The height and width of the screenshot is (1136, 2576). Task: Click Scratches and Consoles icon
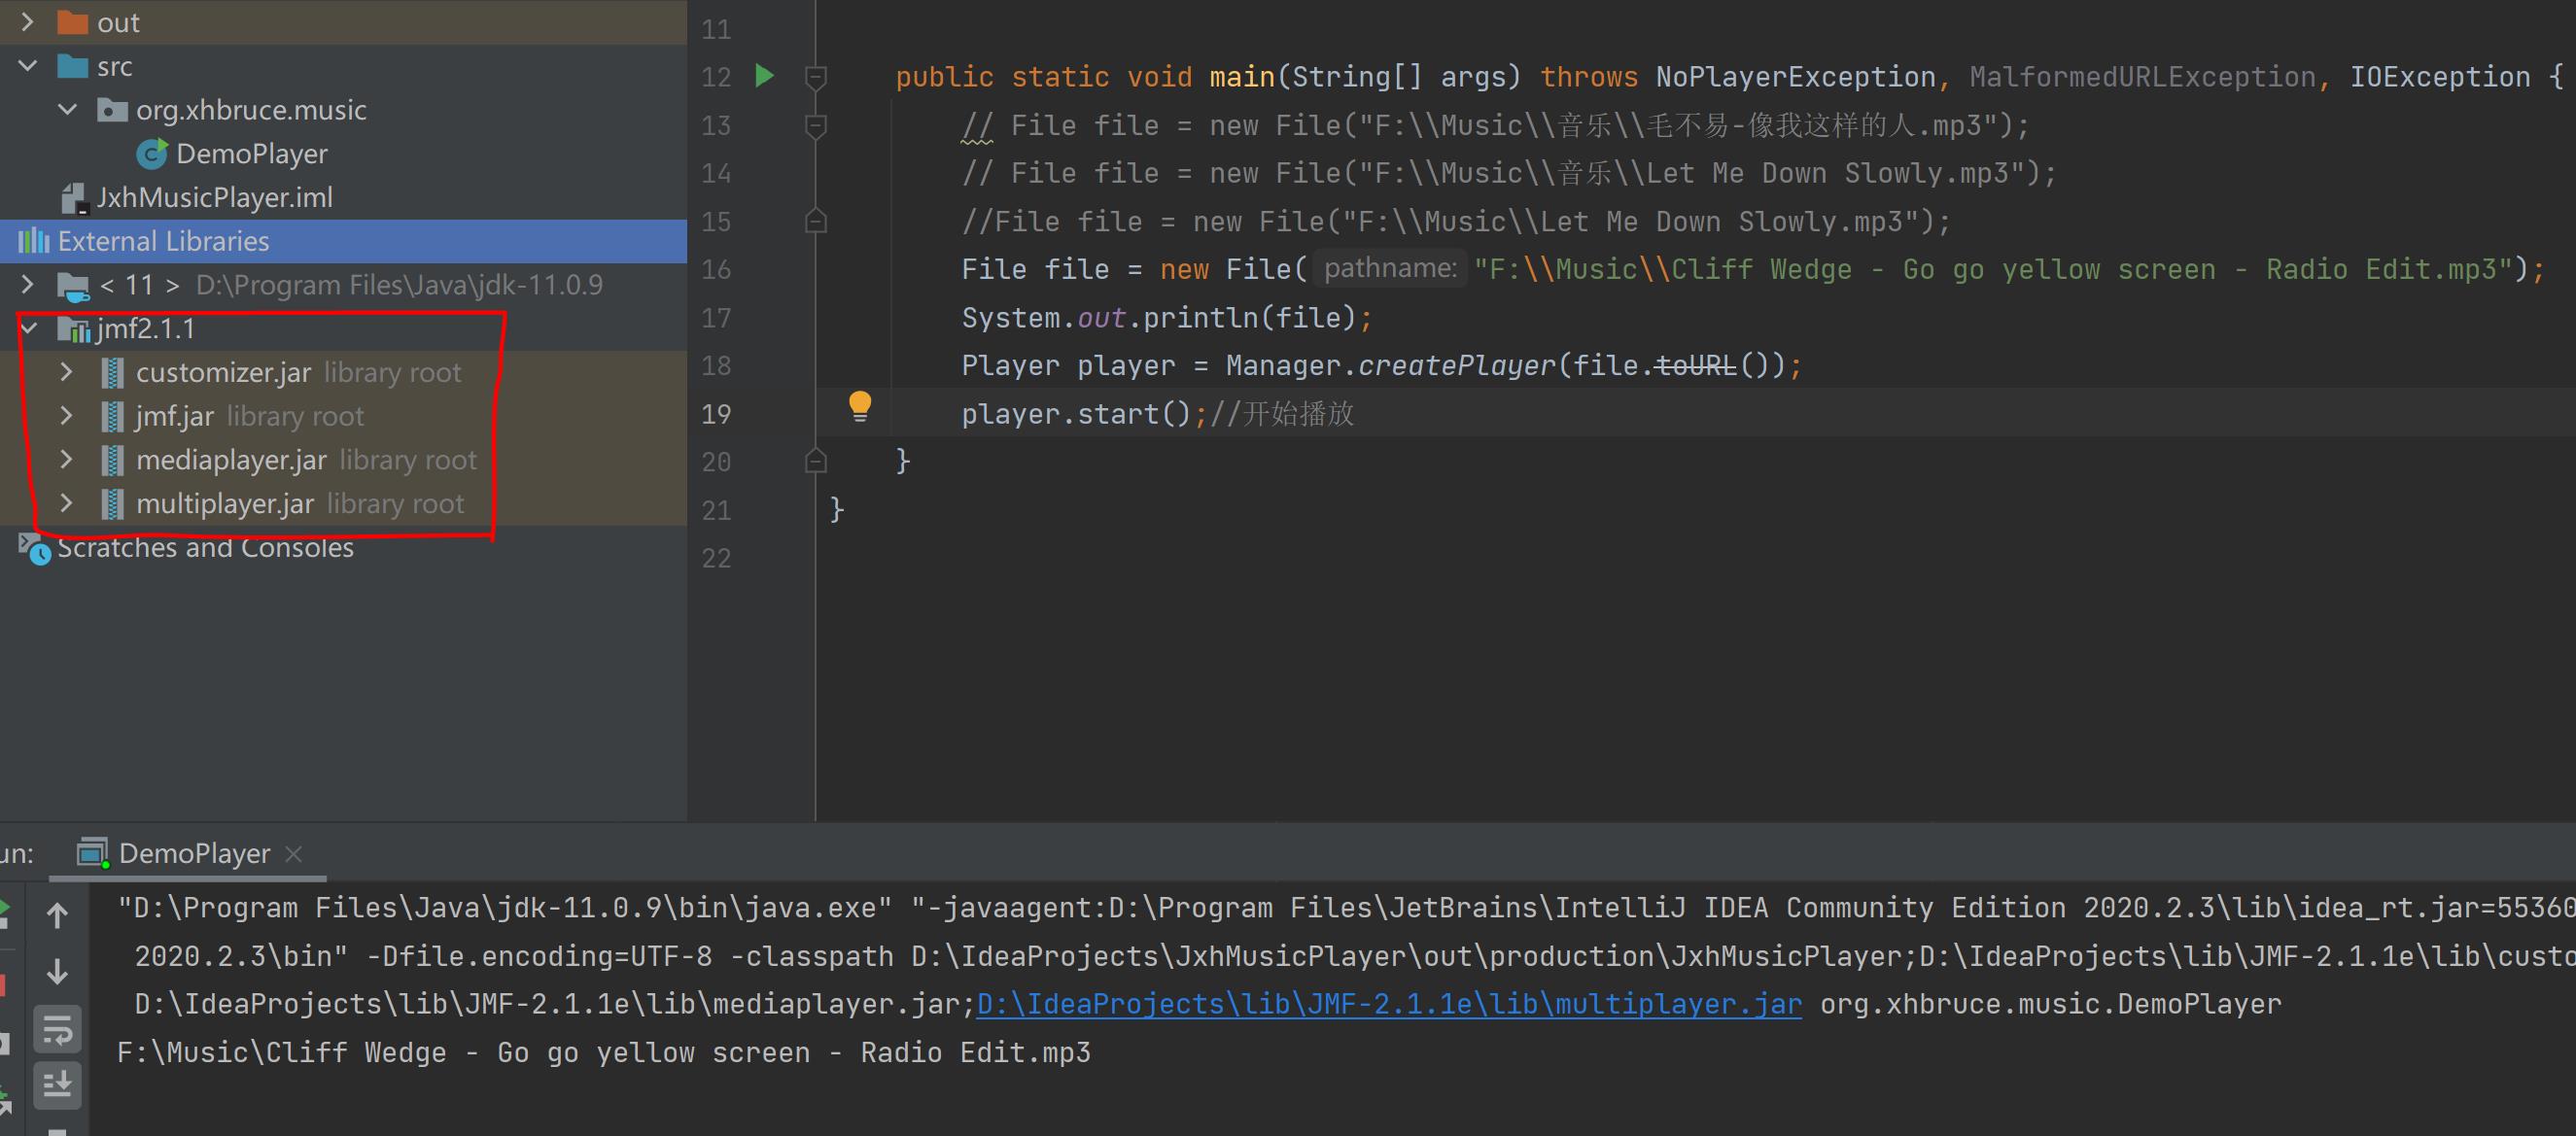pos(34,548)
